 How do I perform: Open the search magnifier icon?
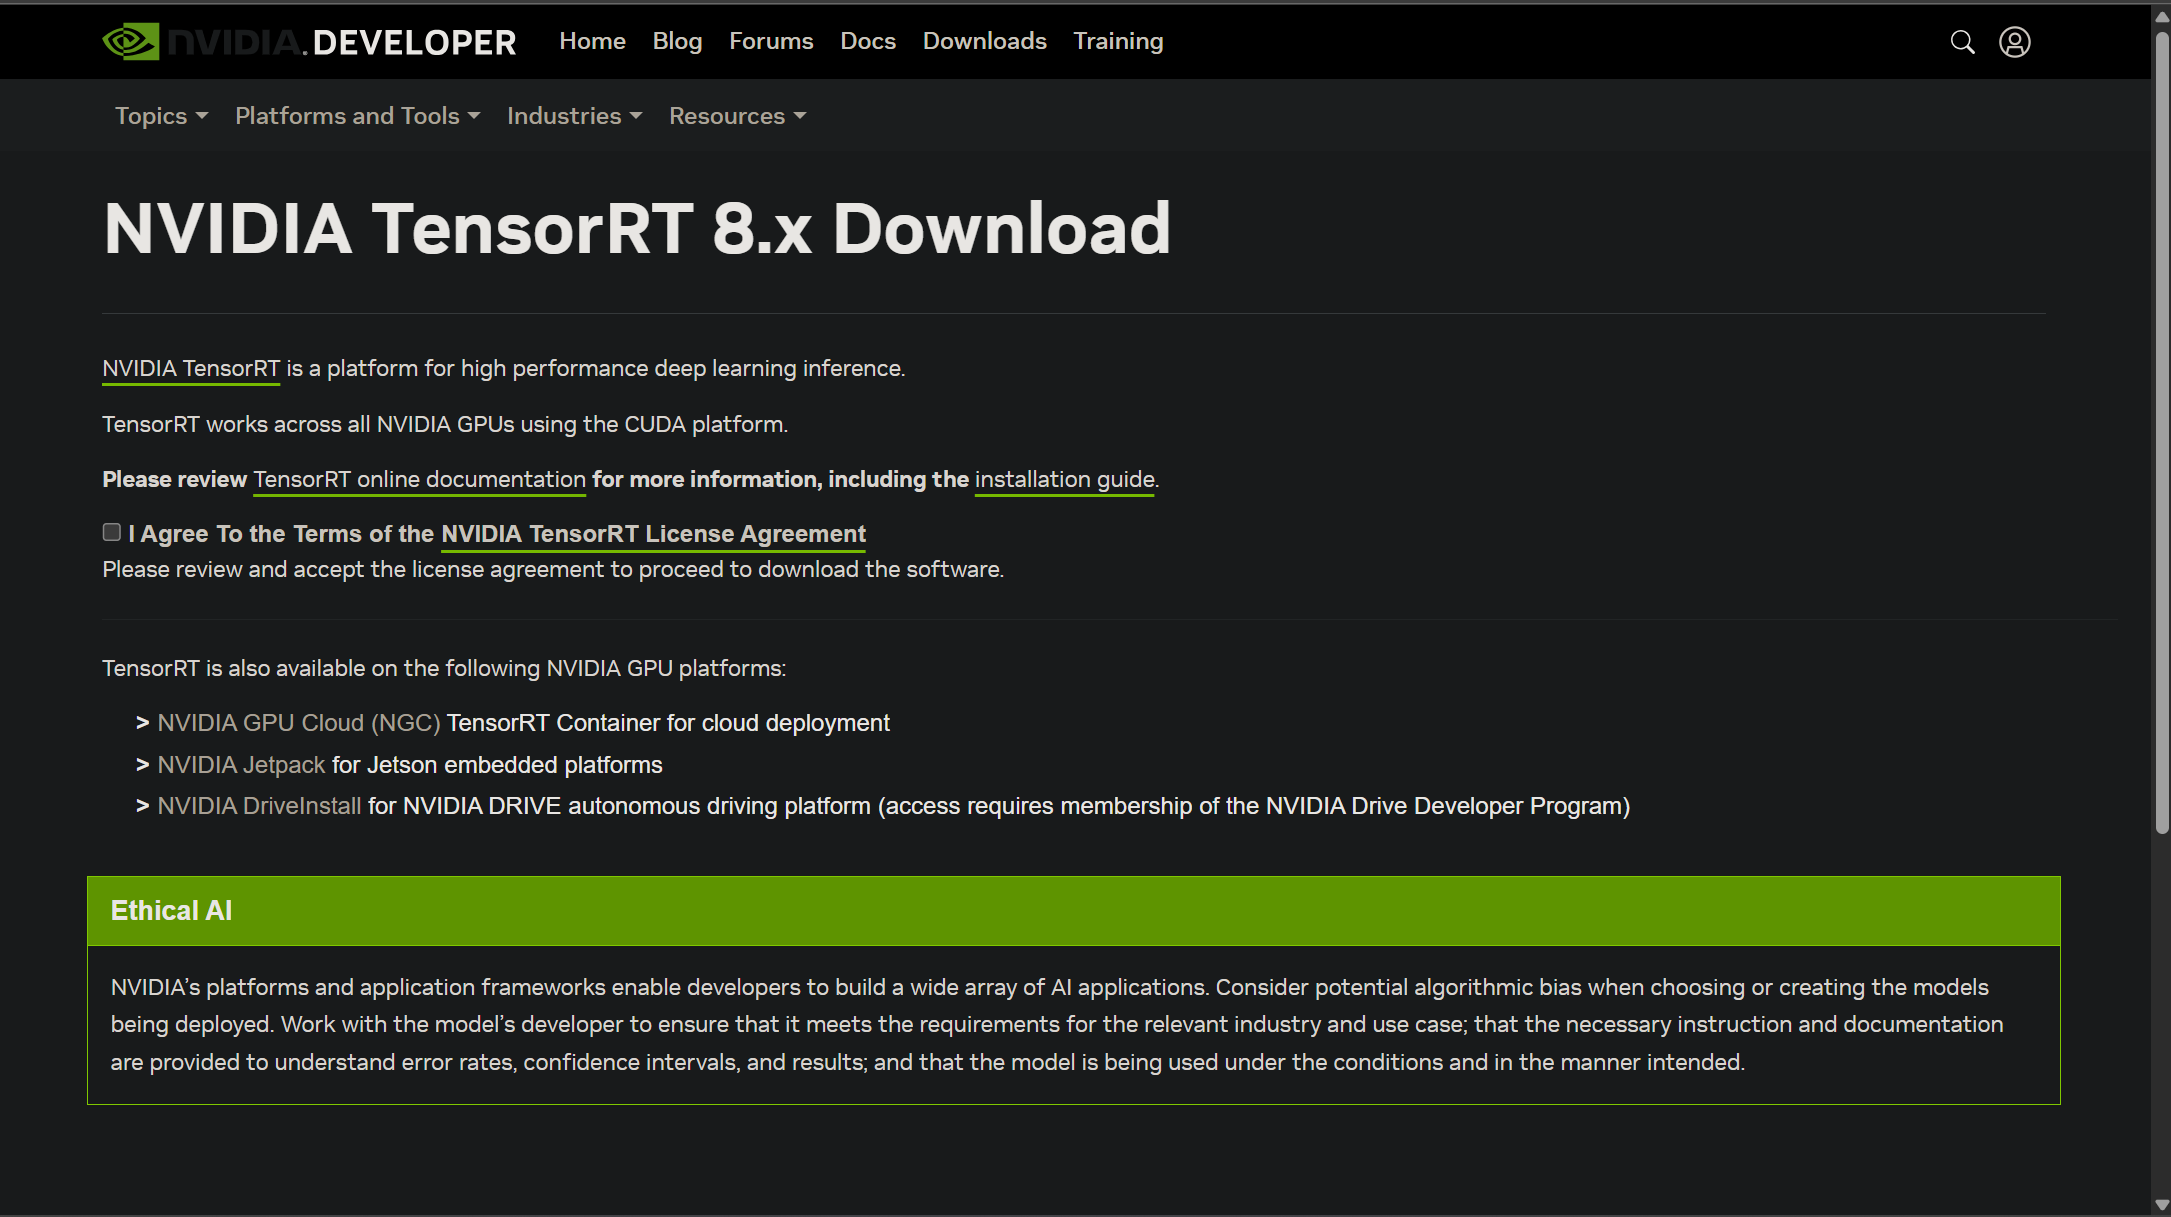(x=1962, y=42)
